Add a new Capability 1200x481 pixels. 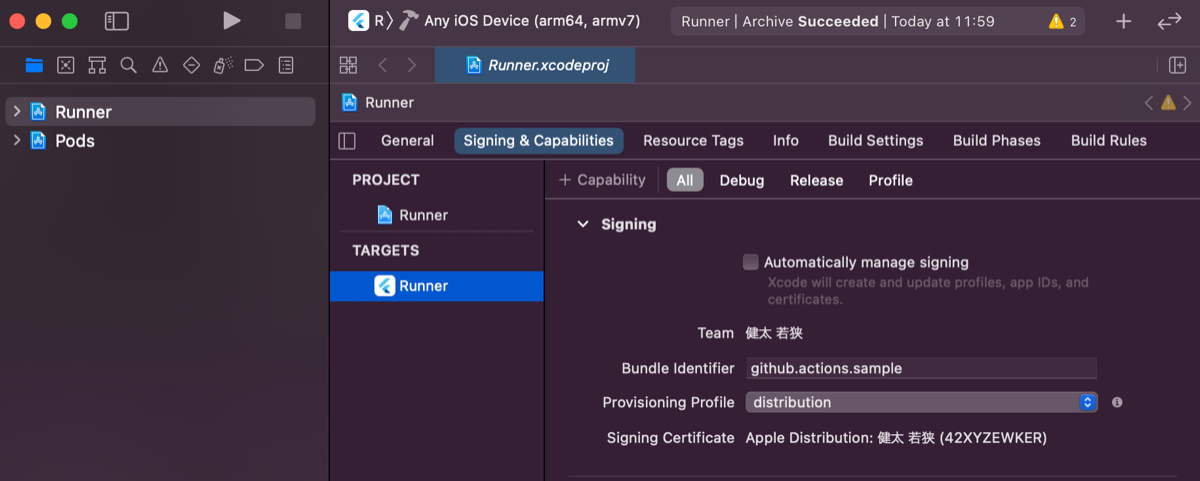coord(602,180)
